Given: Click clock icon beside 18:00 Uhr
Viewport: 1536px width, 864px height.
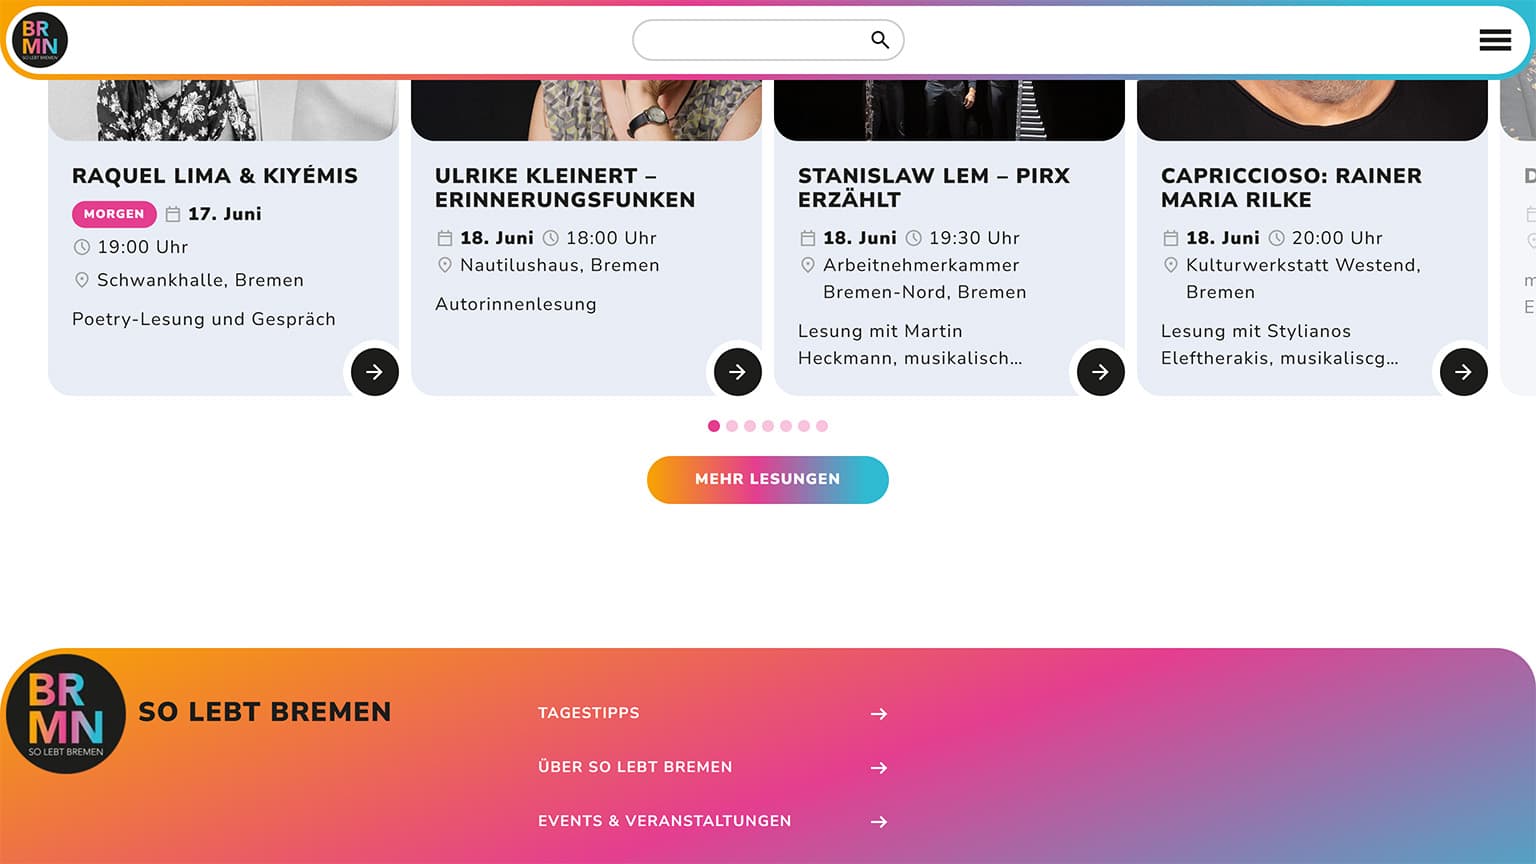Looking at the screenshot, I should coord(551,238).
